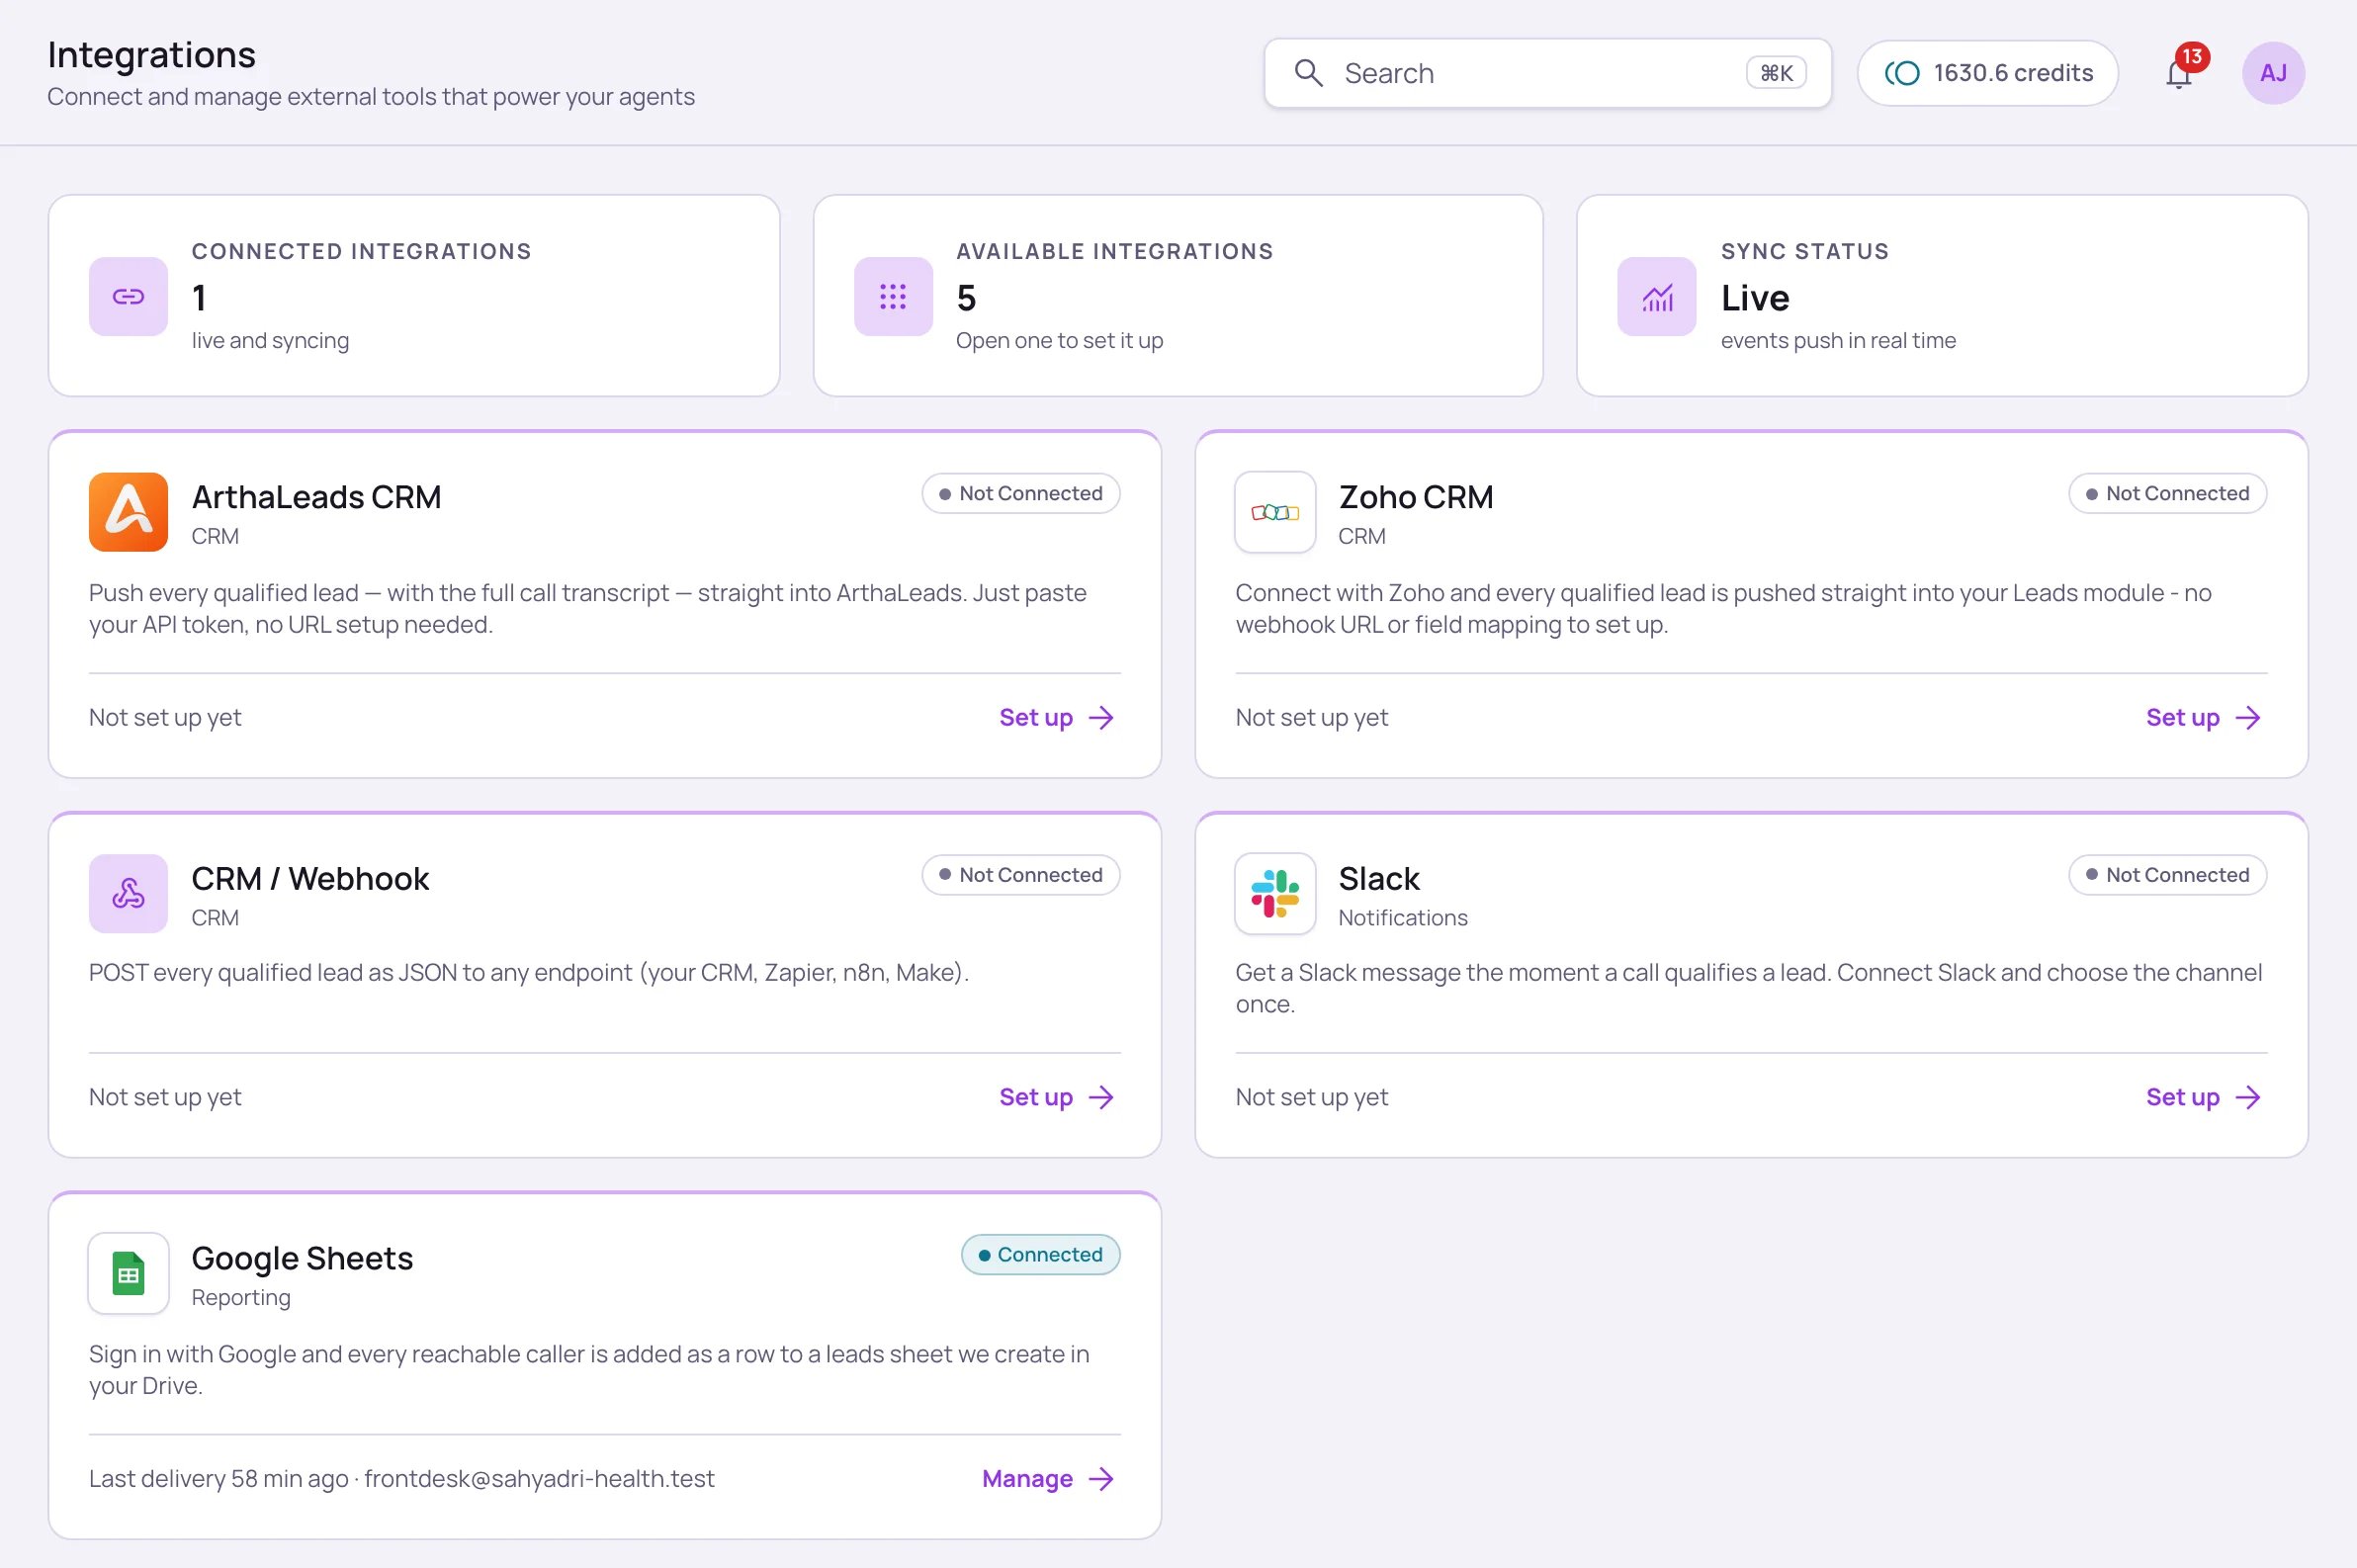This screenshot has height=1568, width=2357.
Task: Click Slack Not Connected status badge
Action: pyautogui.click(x=2167, y=876)
